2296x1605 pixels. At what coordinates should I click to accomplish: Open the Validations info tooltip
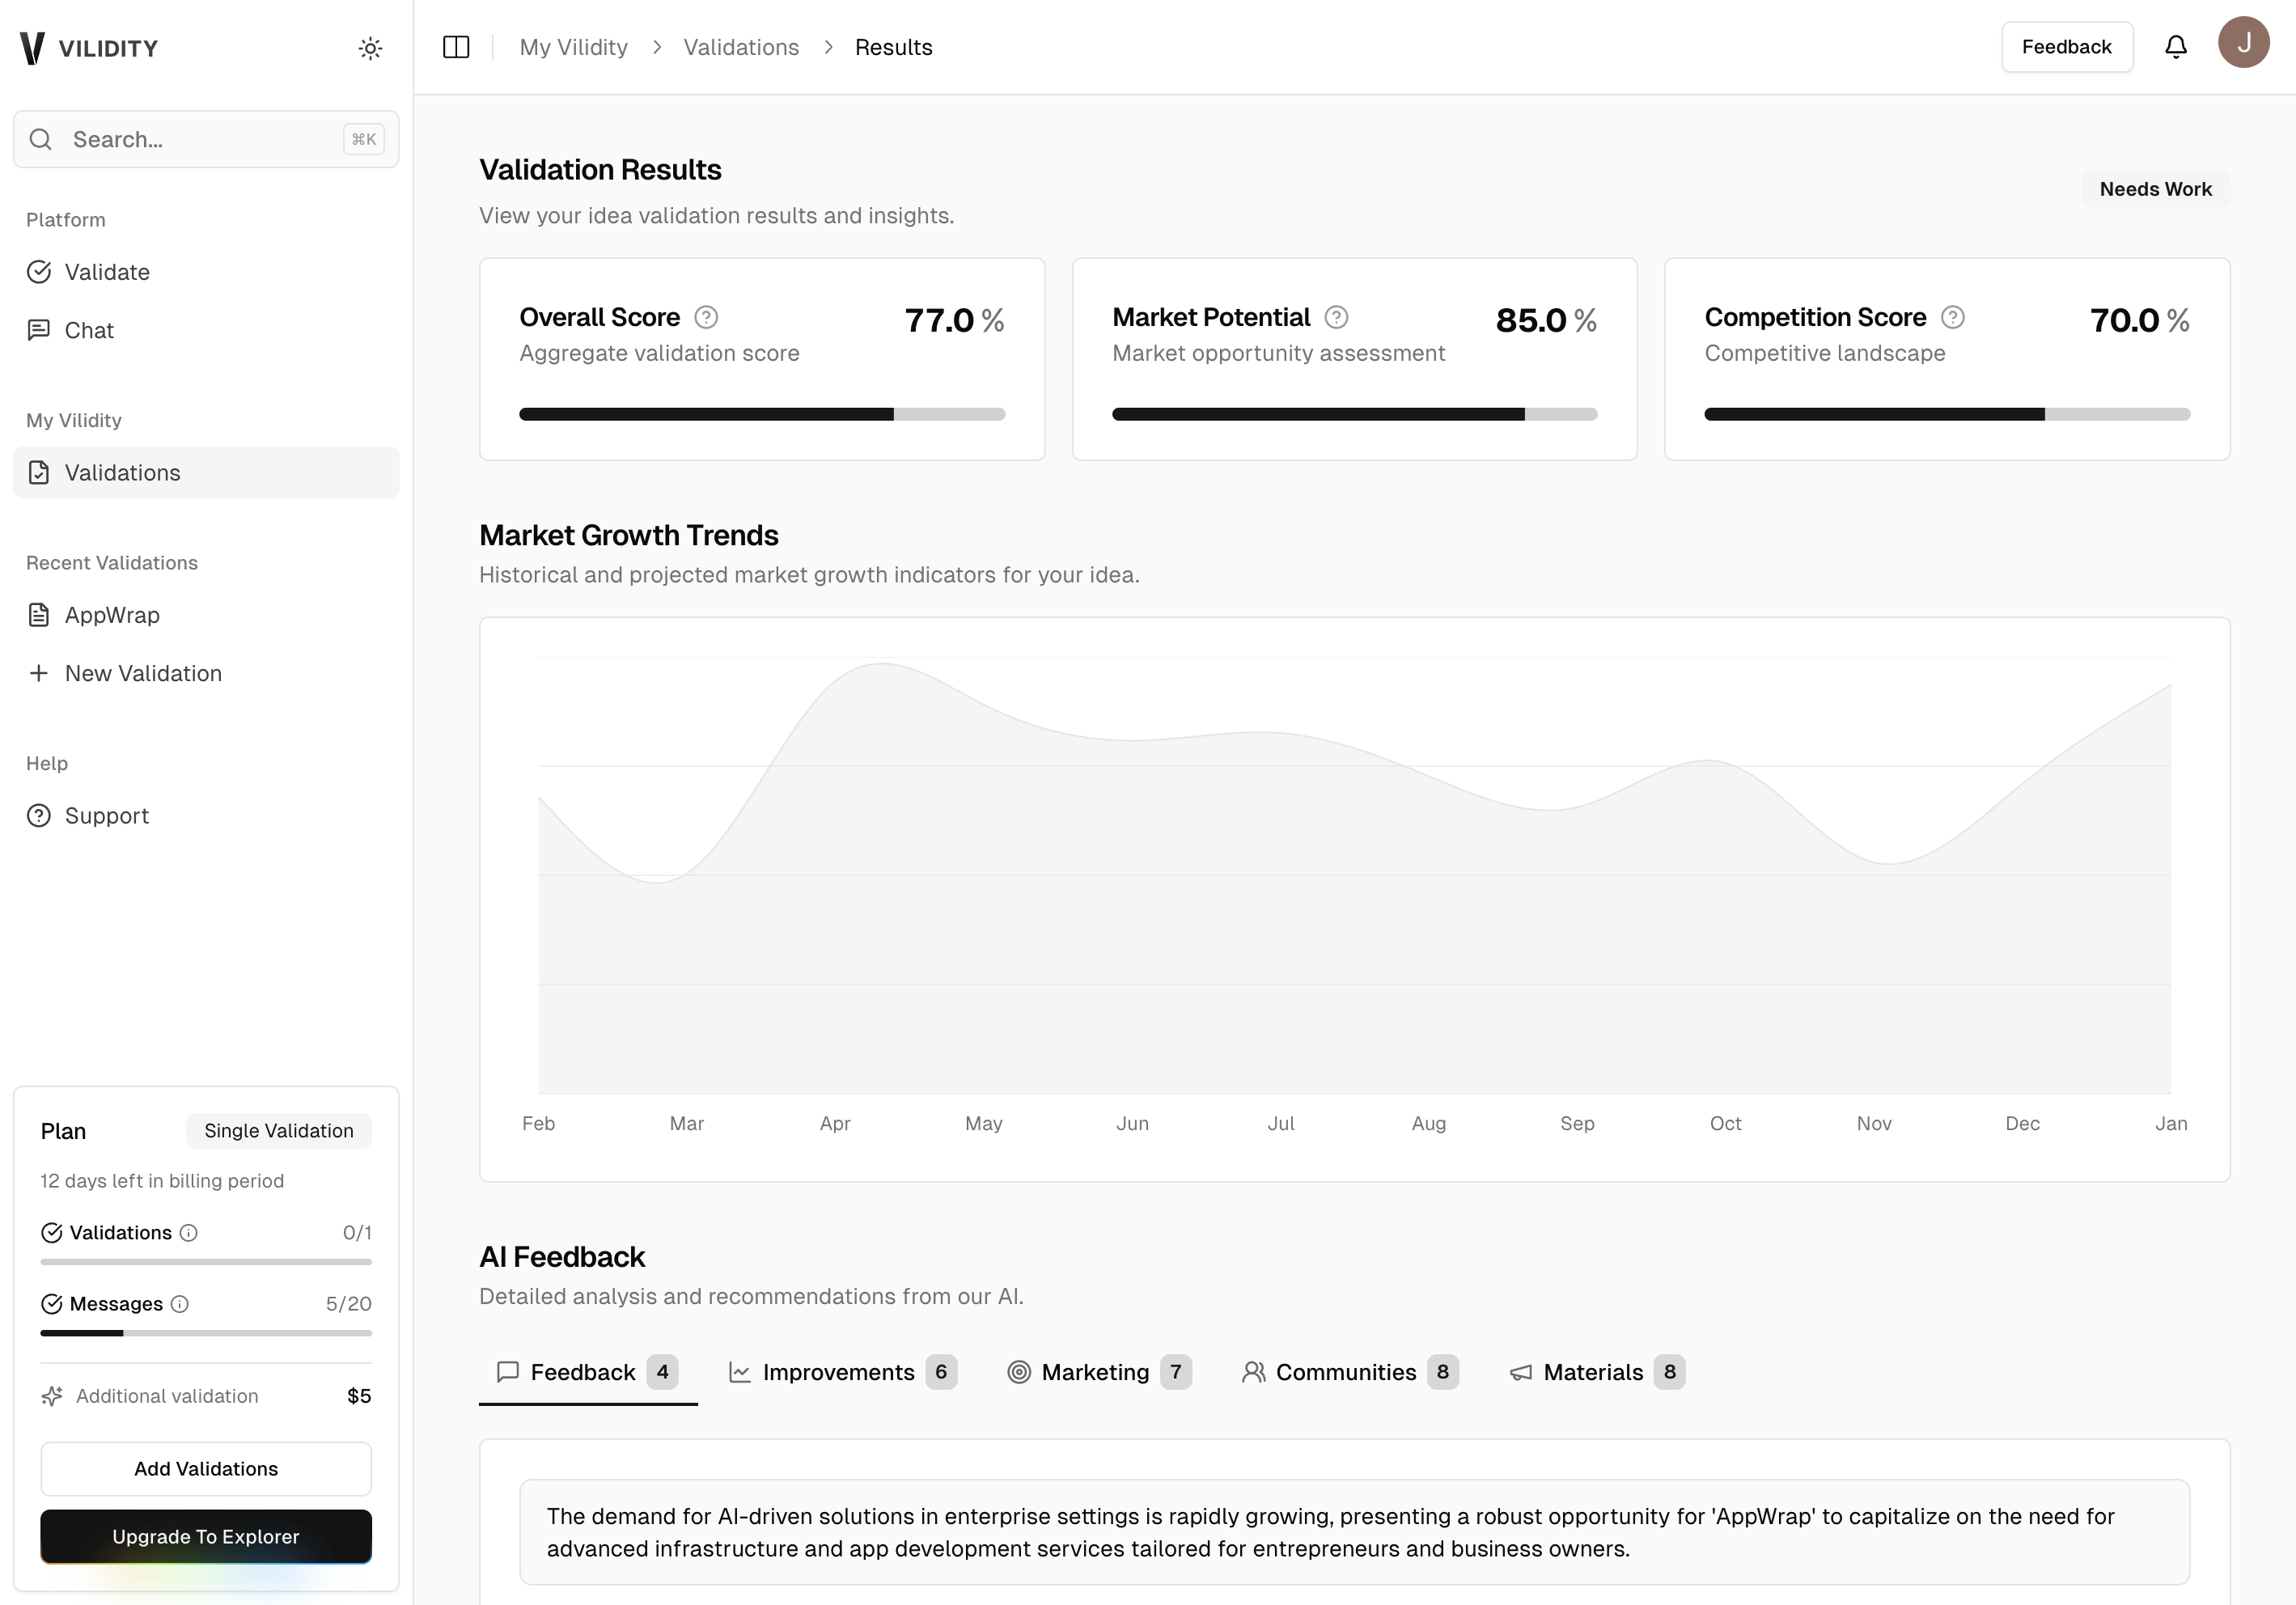point(190,1232)
